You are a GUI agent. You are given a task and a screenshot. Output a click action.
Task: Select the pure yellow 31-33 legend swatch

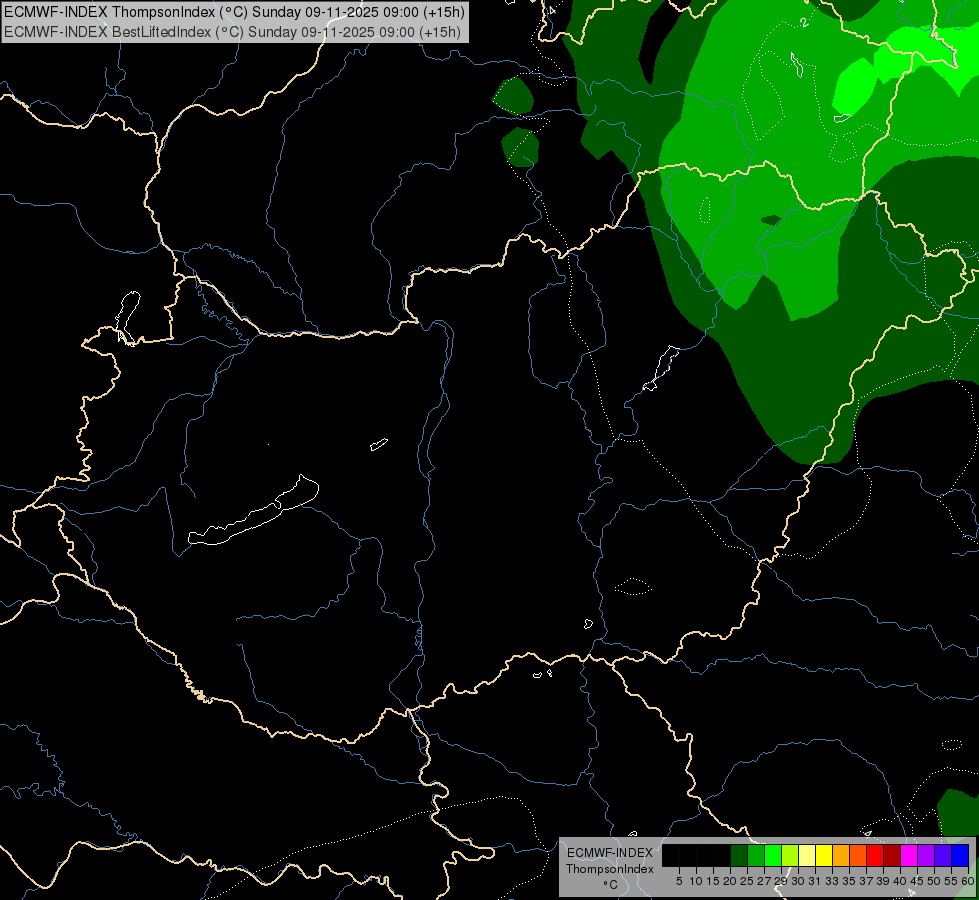tap(824, 855)
